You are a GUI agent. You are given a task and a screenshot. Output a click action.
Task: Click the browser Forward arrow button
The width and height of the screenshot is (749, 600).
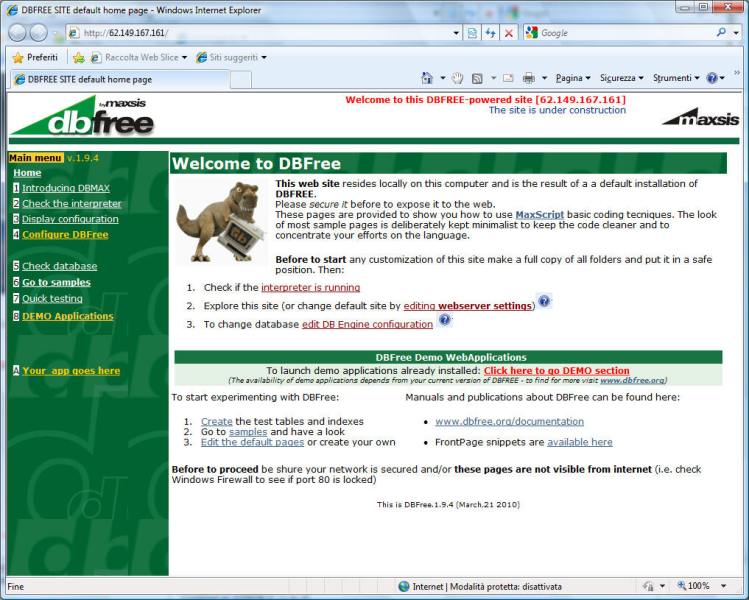pos(39,32)
